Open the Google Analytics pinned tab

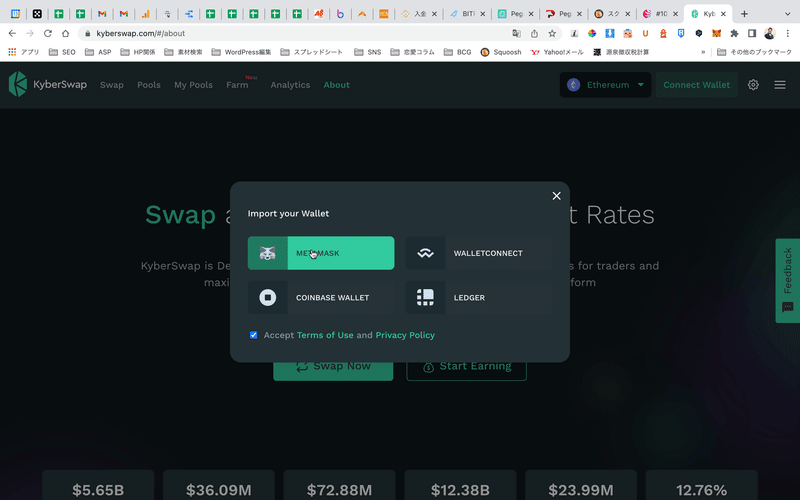(x=145, y=14)
